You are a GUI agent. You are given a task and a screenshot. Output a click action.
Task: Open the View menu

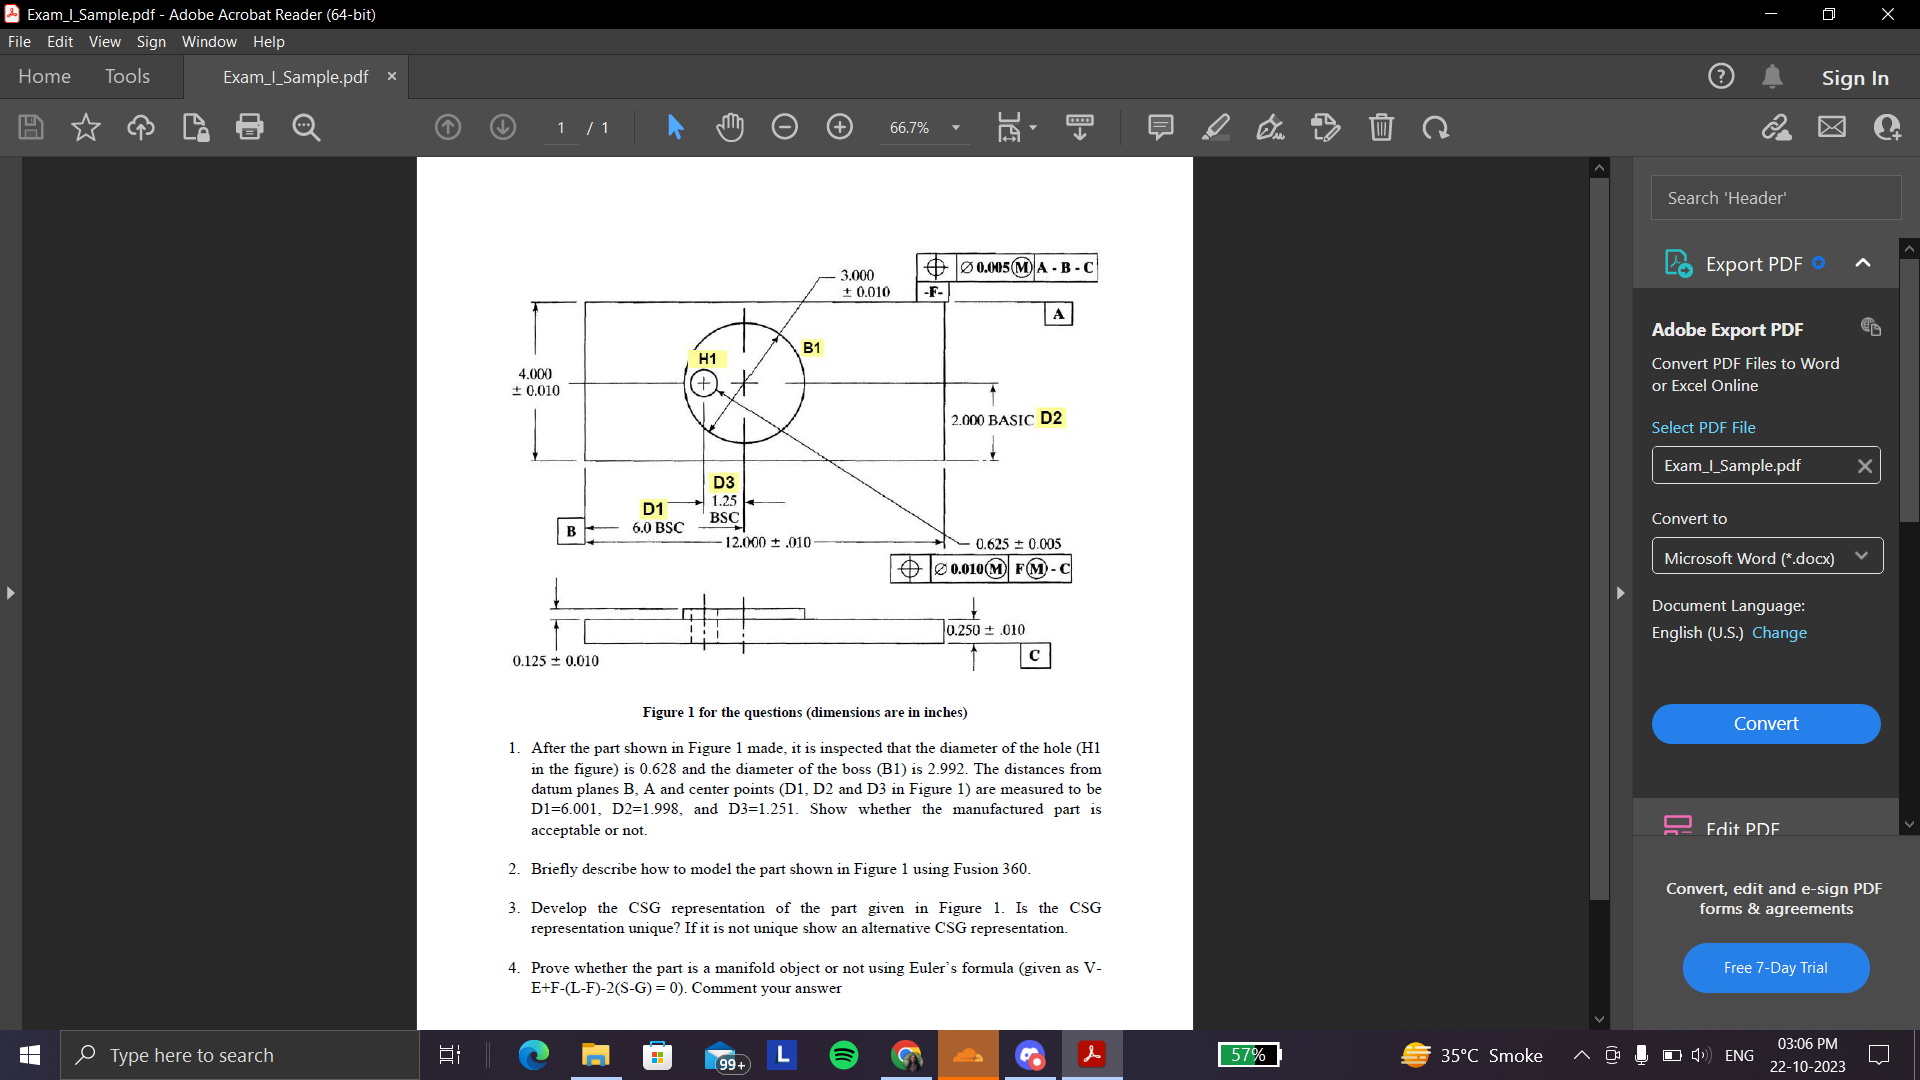click(x=104, y=41)
